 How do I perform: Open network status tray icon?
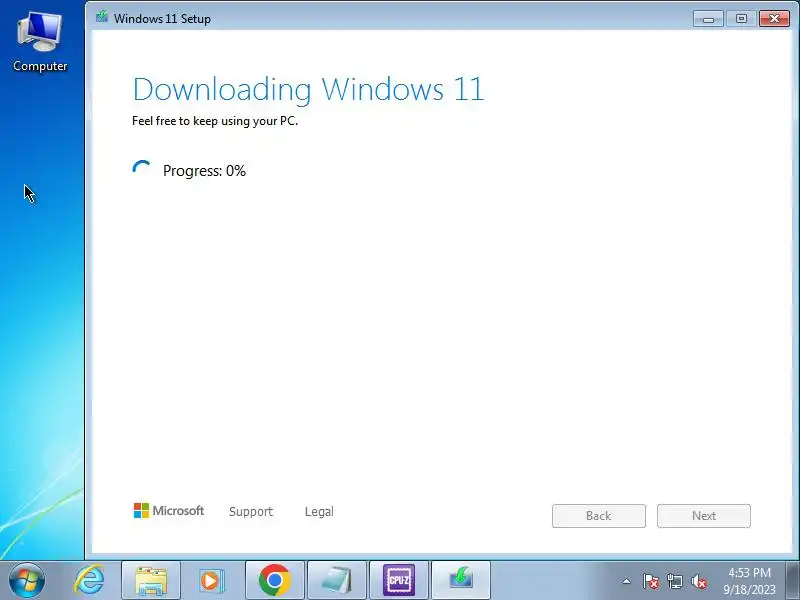tap(674, 581)
